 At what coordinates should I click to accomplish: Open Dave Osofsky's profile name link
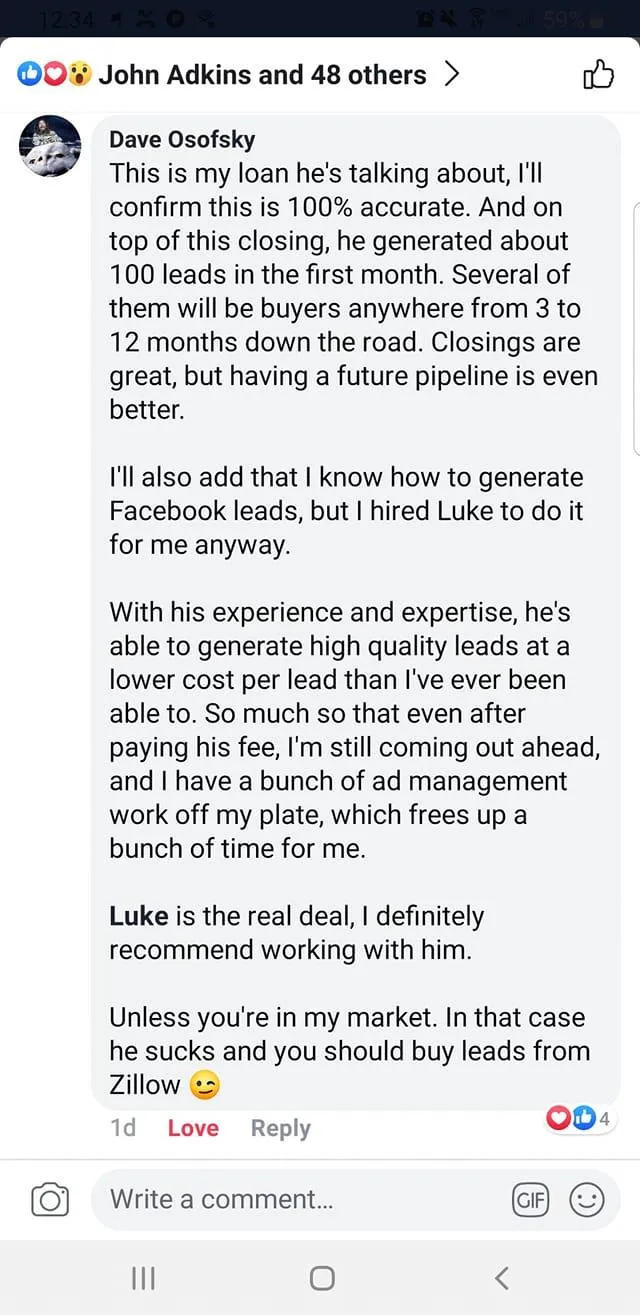click(x=181, y=140)
